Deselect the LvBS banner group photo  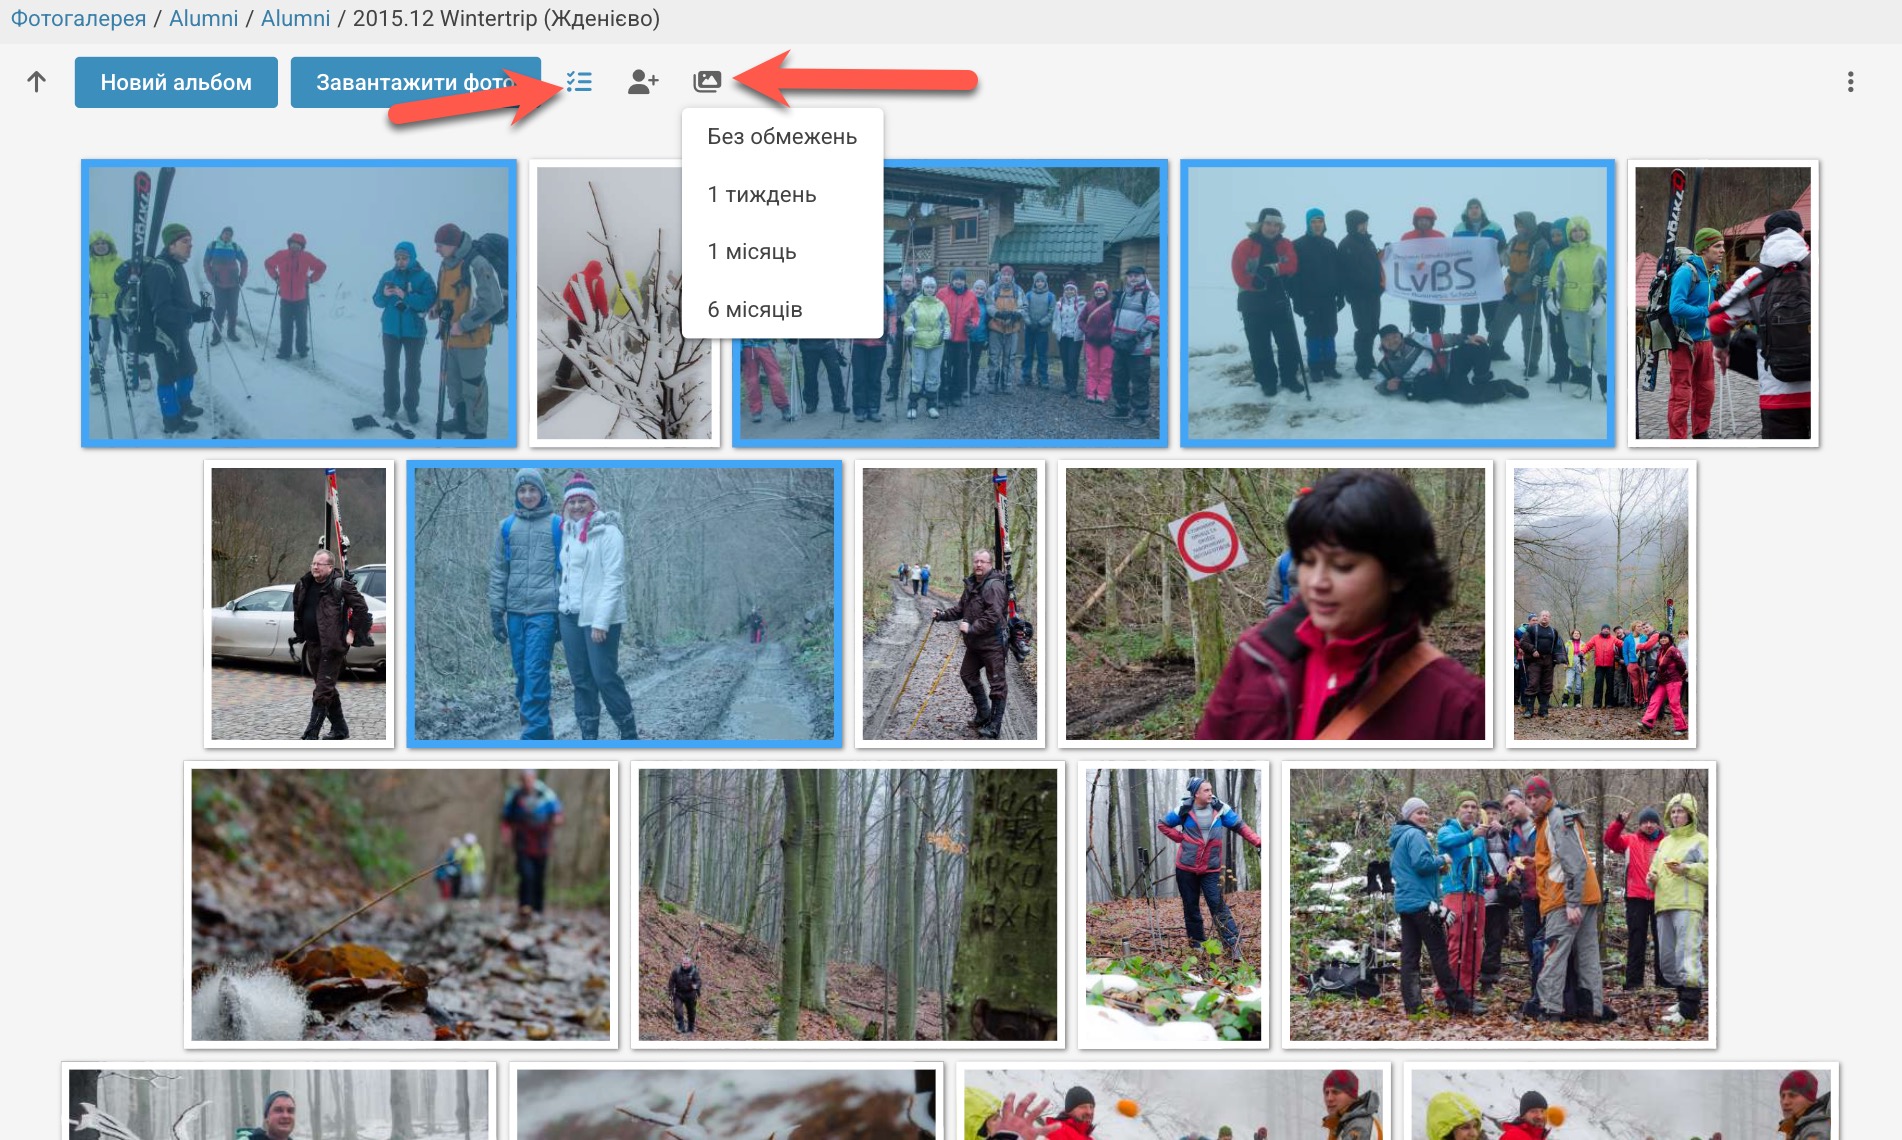click(x=1397, y=303)
